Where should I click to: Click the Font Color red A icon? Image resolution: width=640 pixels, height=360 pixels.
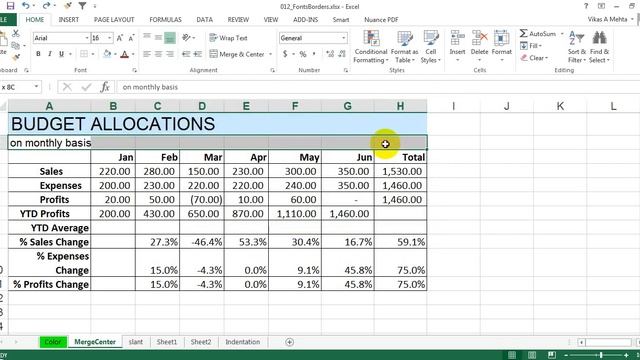point(124,54)
